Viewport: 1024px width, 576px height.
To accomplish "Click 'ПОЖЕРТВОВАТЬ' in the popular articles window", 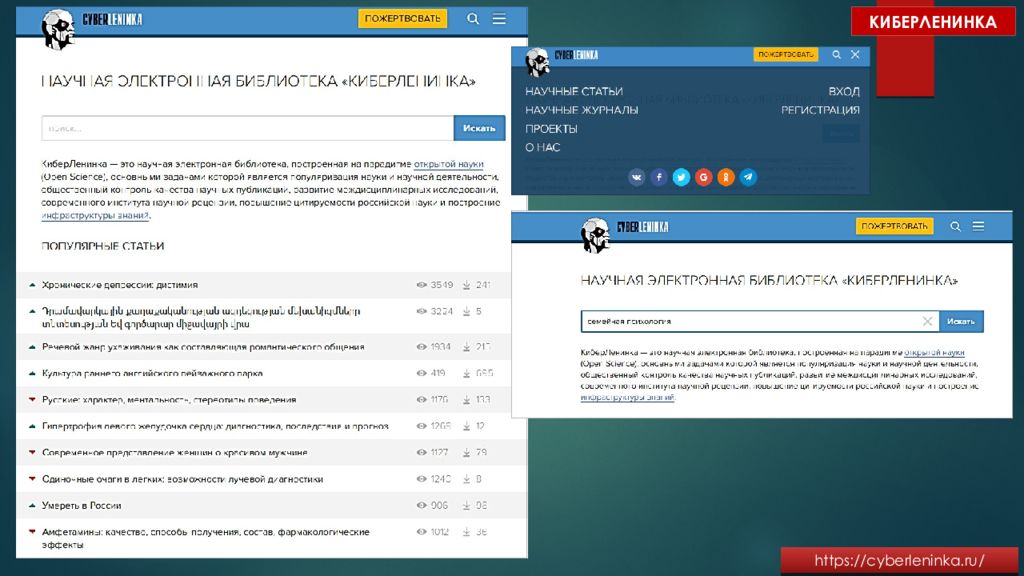I will (x=402, y=18).
